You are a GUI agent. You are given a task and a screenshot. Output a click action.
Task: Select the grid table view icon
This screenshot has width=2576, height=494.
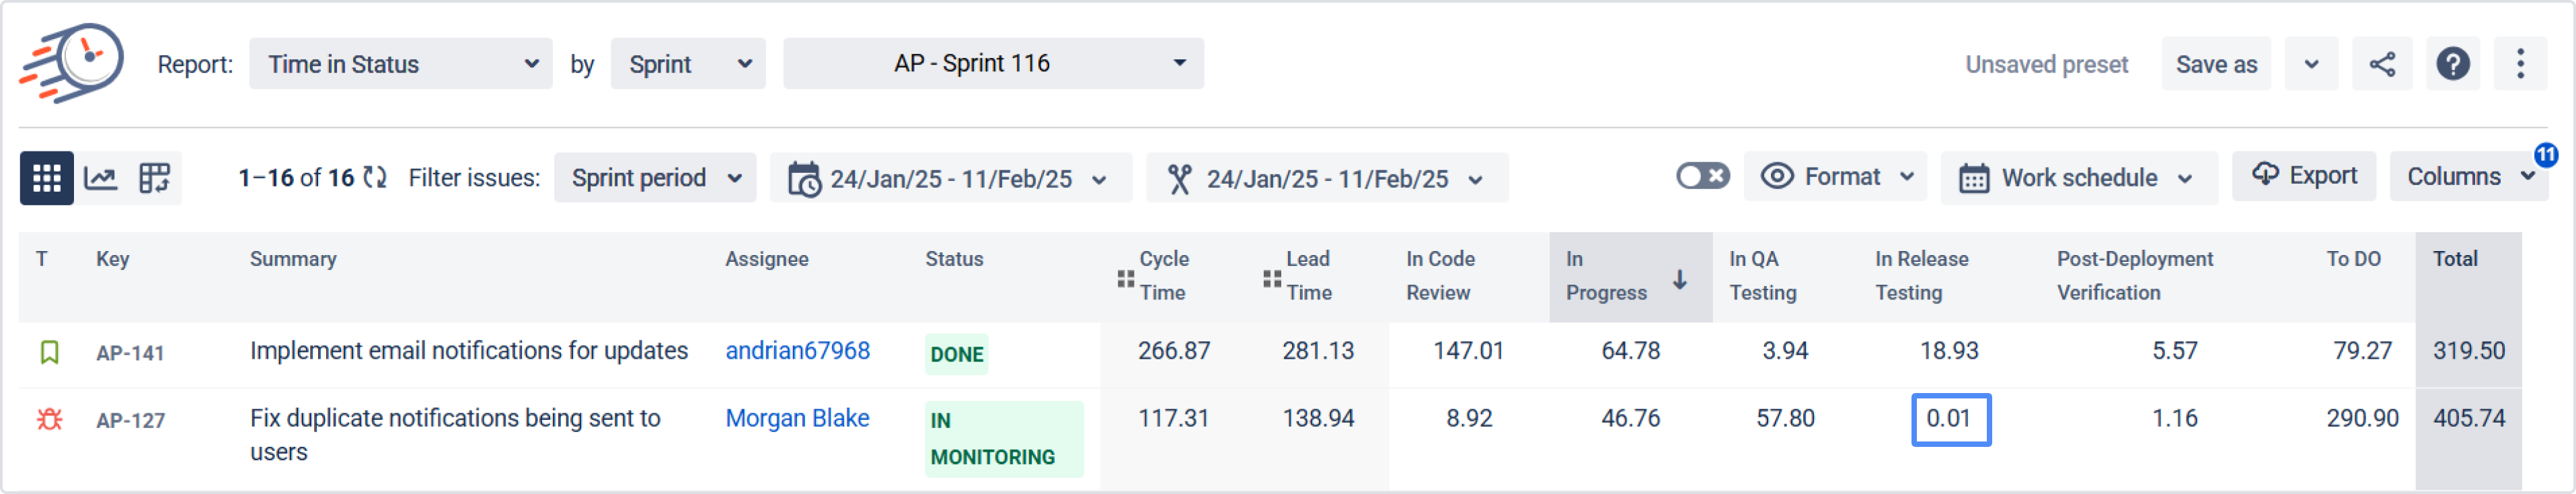pos(46,179)
